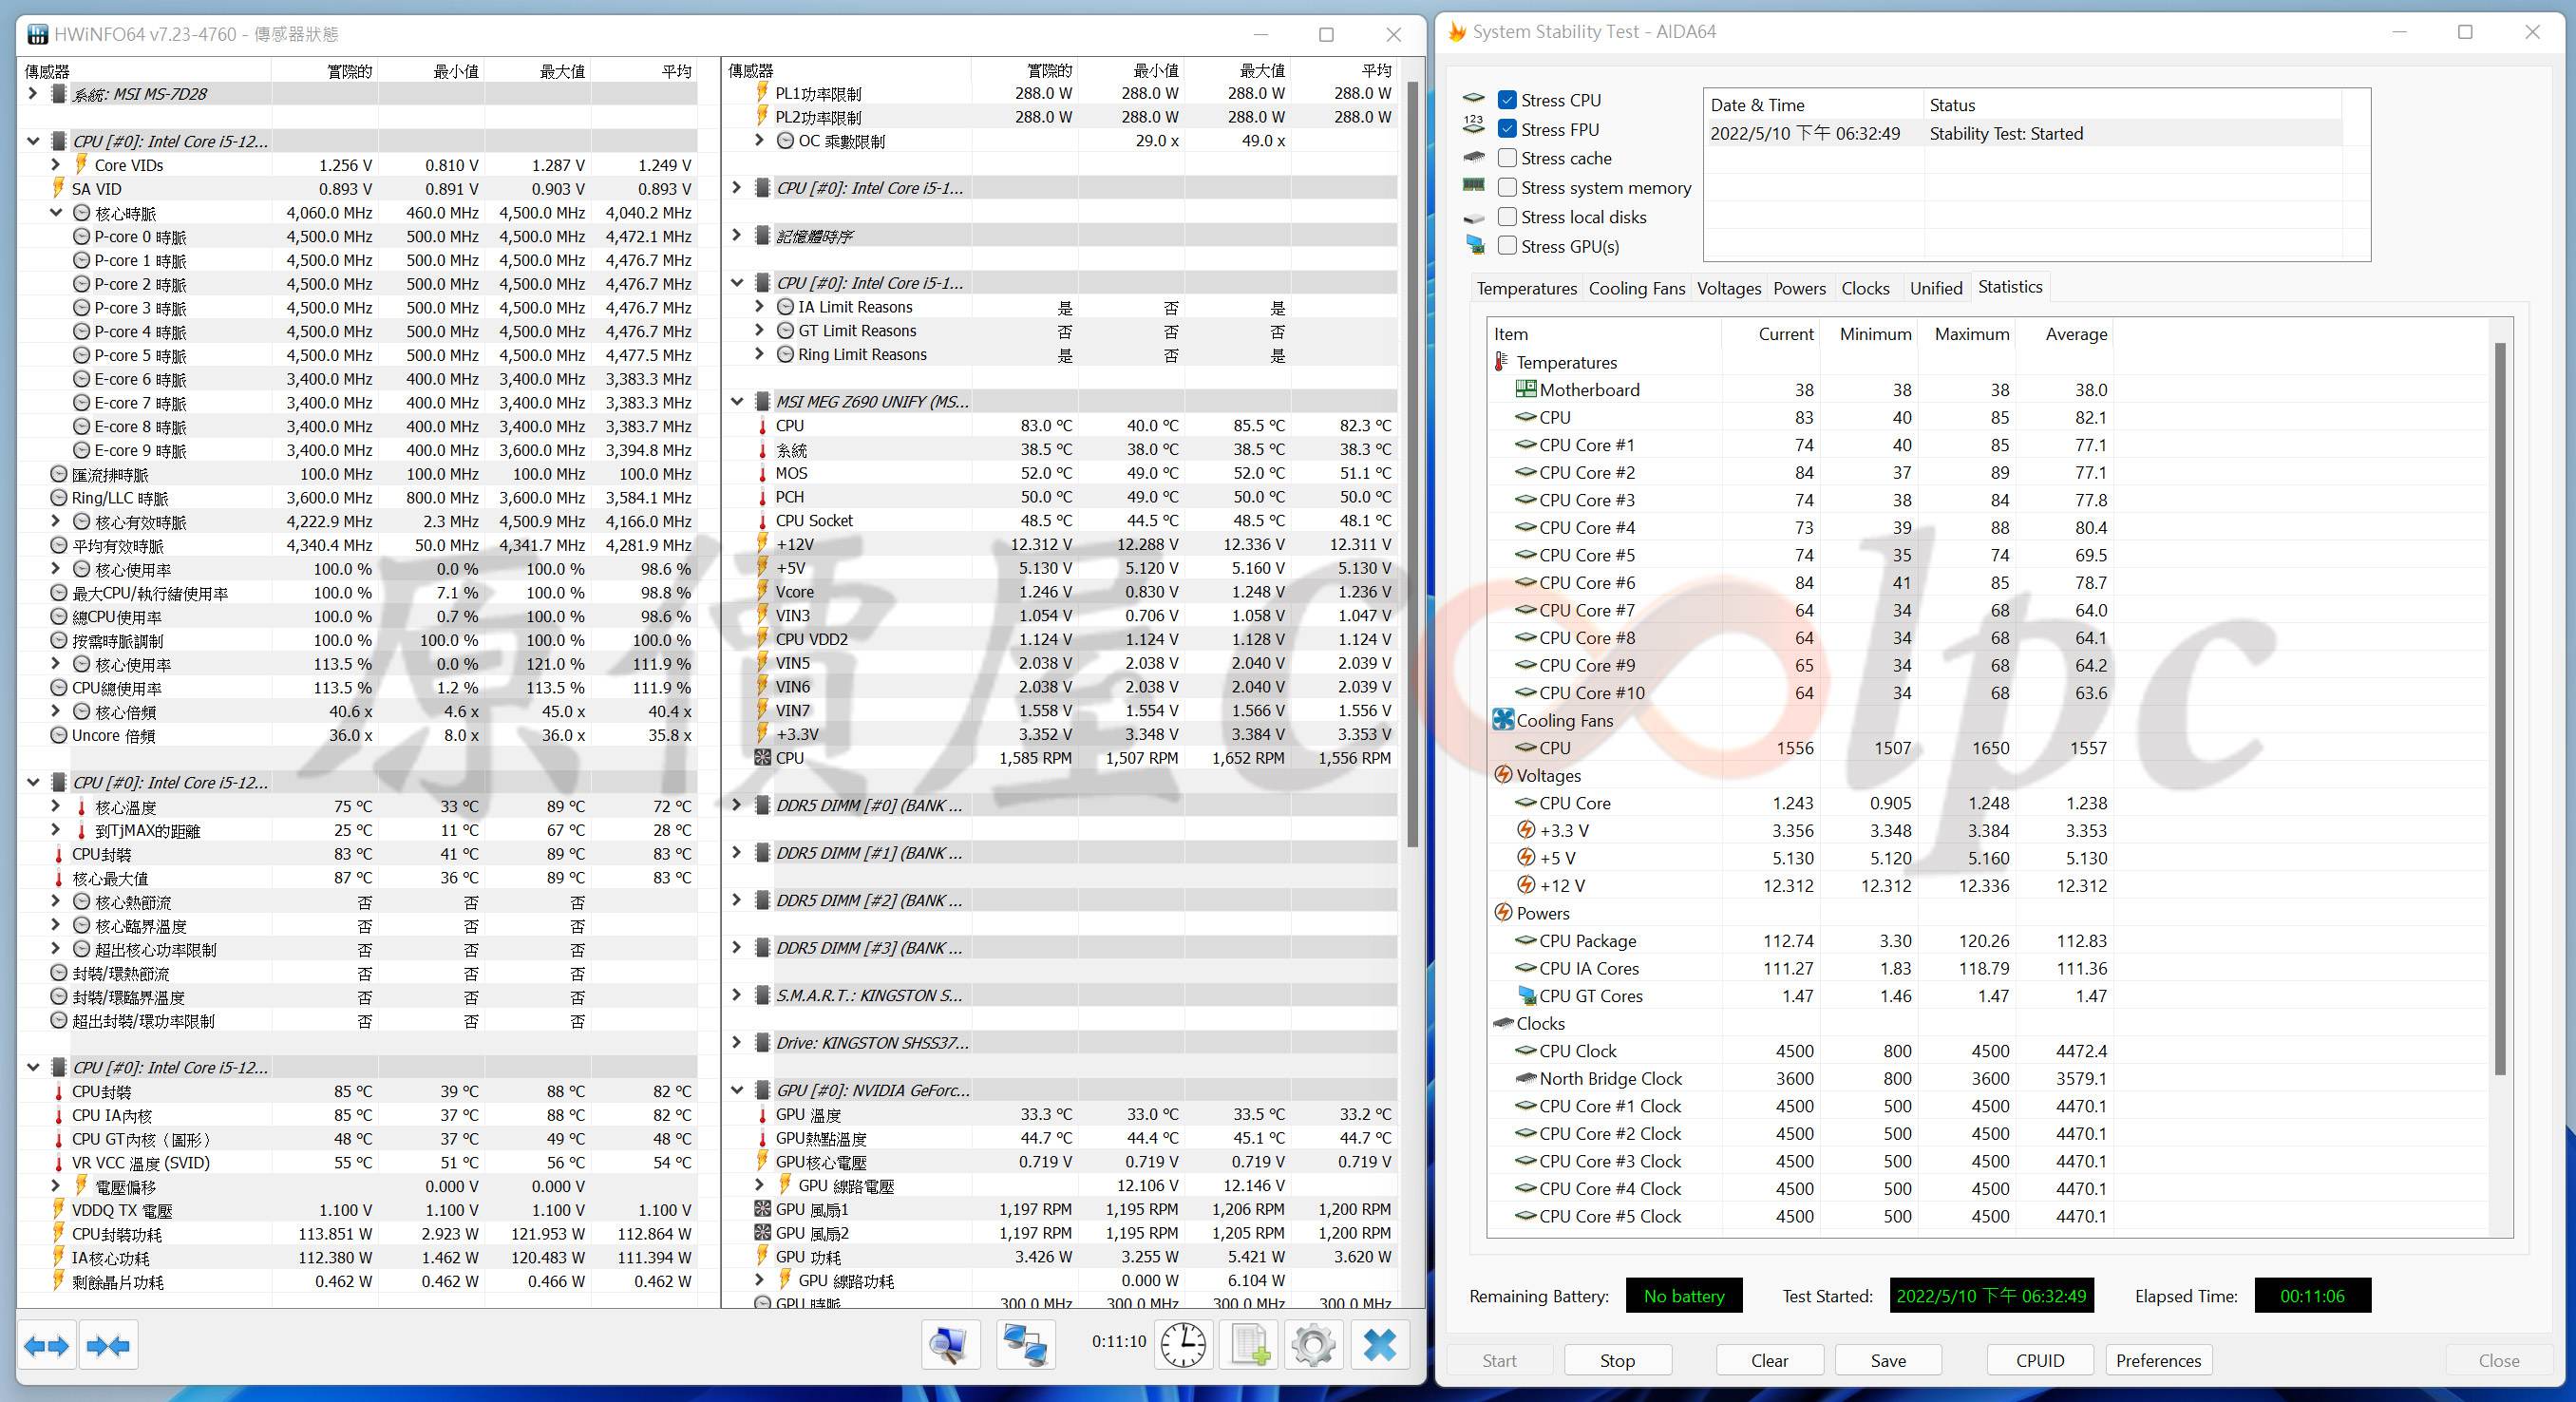Collapse the MSI MEG Z690 UNIFY group
The image size is (2576, 1402).
tap(737, 401)
